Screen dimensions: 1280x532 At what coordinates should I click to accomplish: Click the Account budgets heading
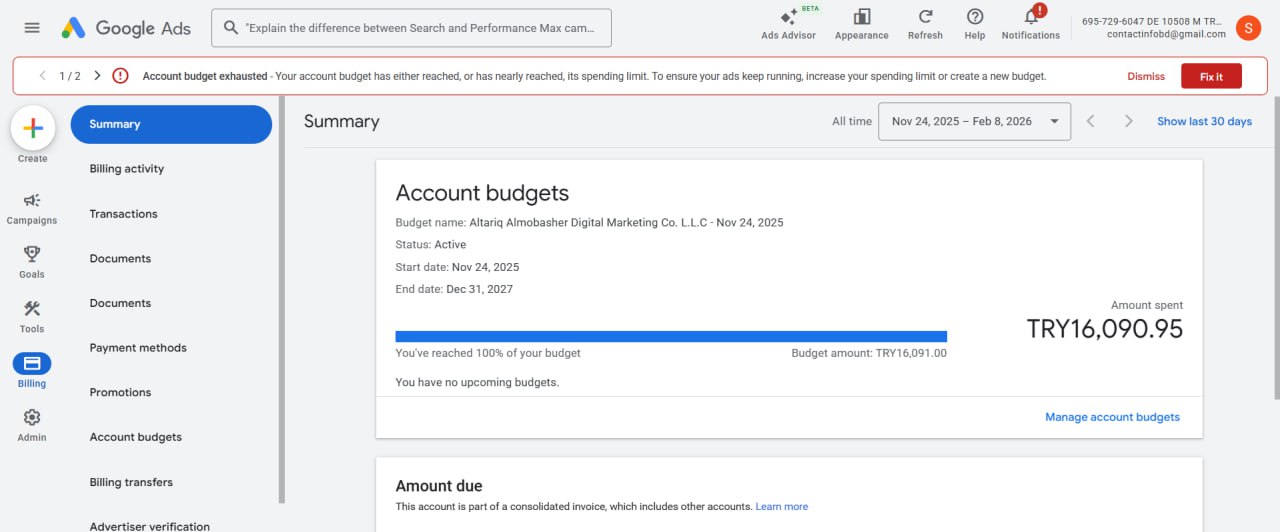pos(482,193)
